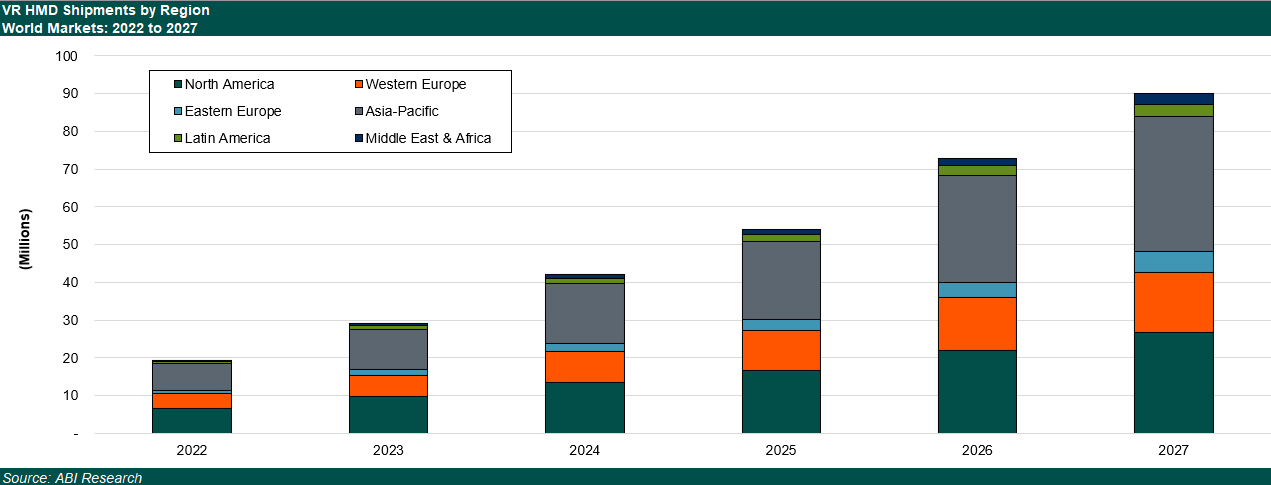Click the 'VR HMD Shipments by Region' title

[105, 10]
